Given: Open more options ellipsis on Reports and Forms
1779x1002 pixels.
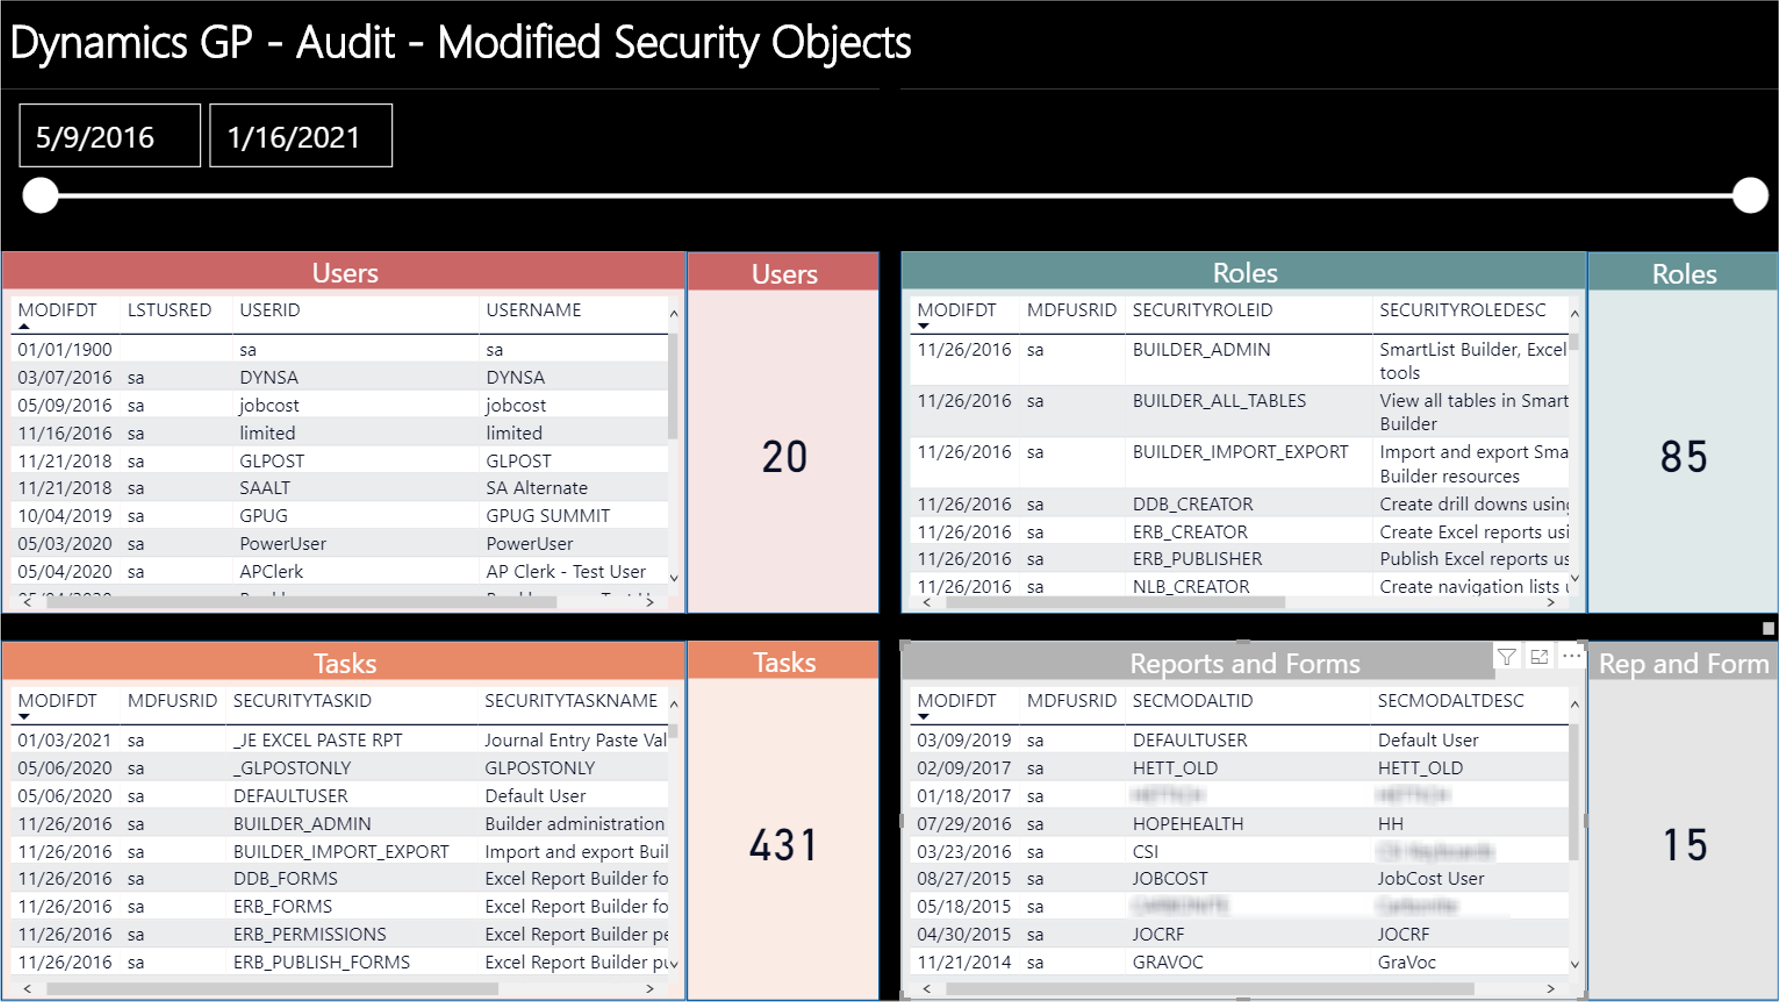Looking at the screenshot, I should (1571, 657).
